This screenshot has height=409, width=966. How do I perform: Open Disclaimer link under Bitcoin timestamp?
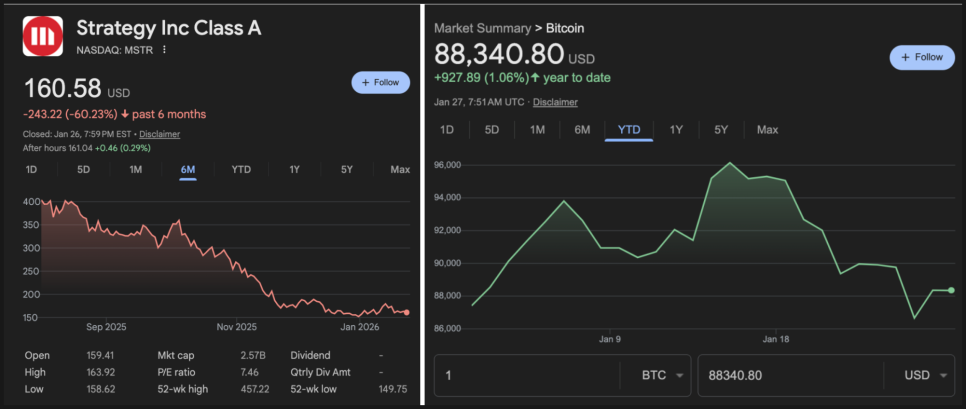coord(555,102)
